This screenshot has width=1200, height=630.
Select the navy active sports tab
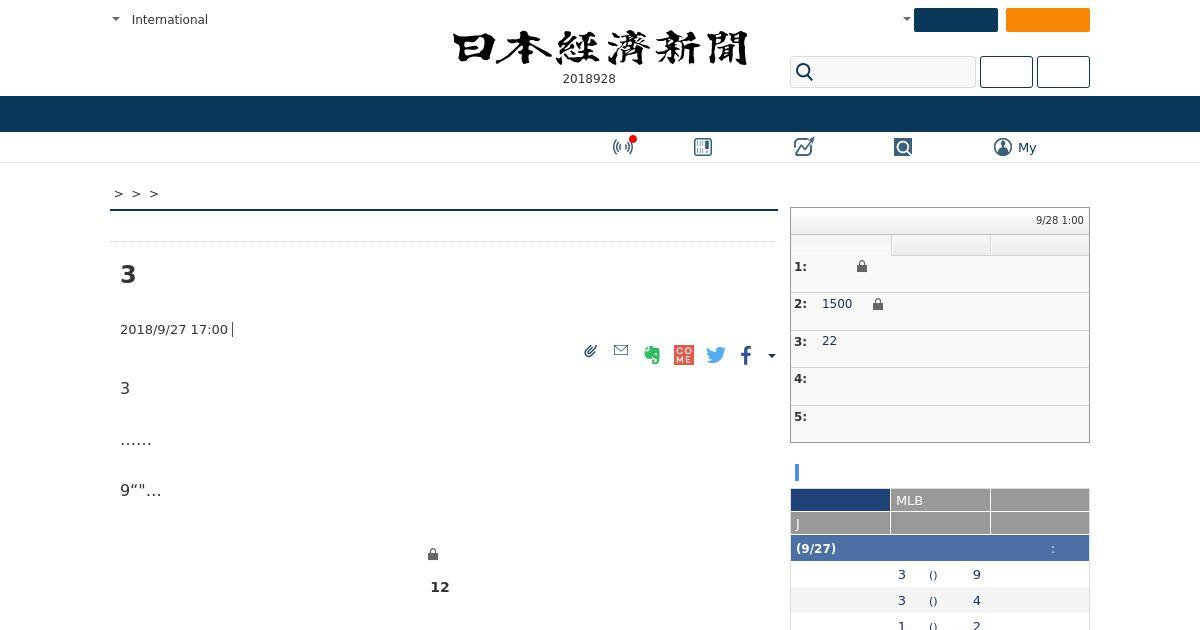[x=840, y=500]
